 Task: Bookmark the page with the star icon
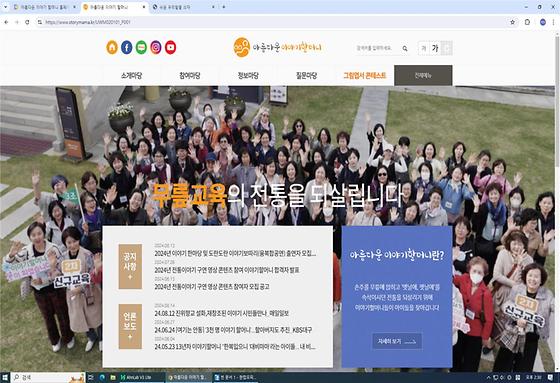[x=512, y=22]
